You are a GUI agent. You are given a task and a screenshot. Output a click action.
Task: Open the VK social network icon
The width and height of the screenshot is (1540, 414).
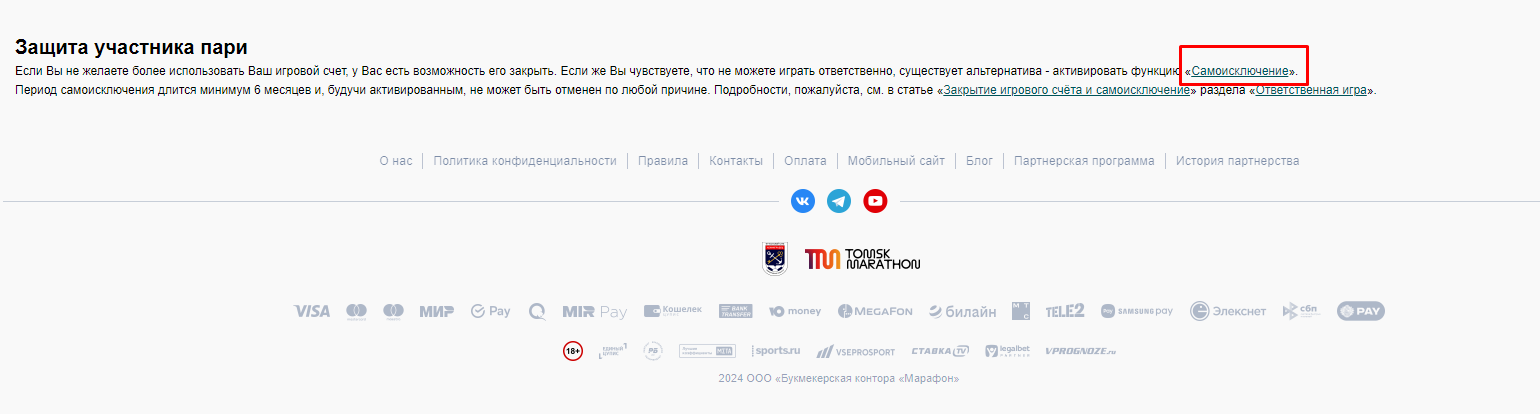click(x=803, y=201)
